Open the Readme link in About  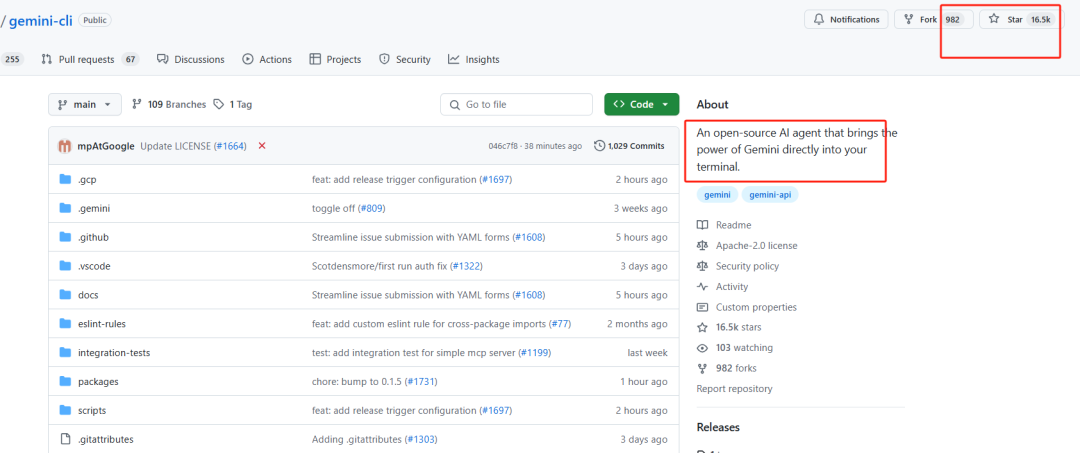tap(725, 225)
